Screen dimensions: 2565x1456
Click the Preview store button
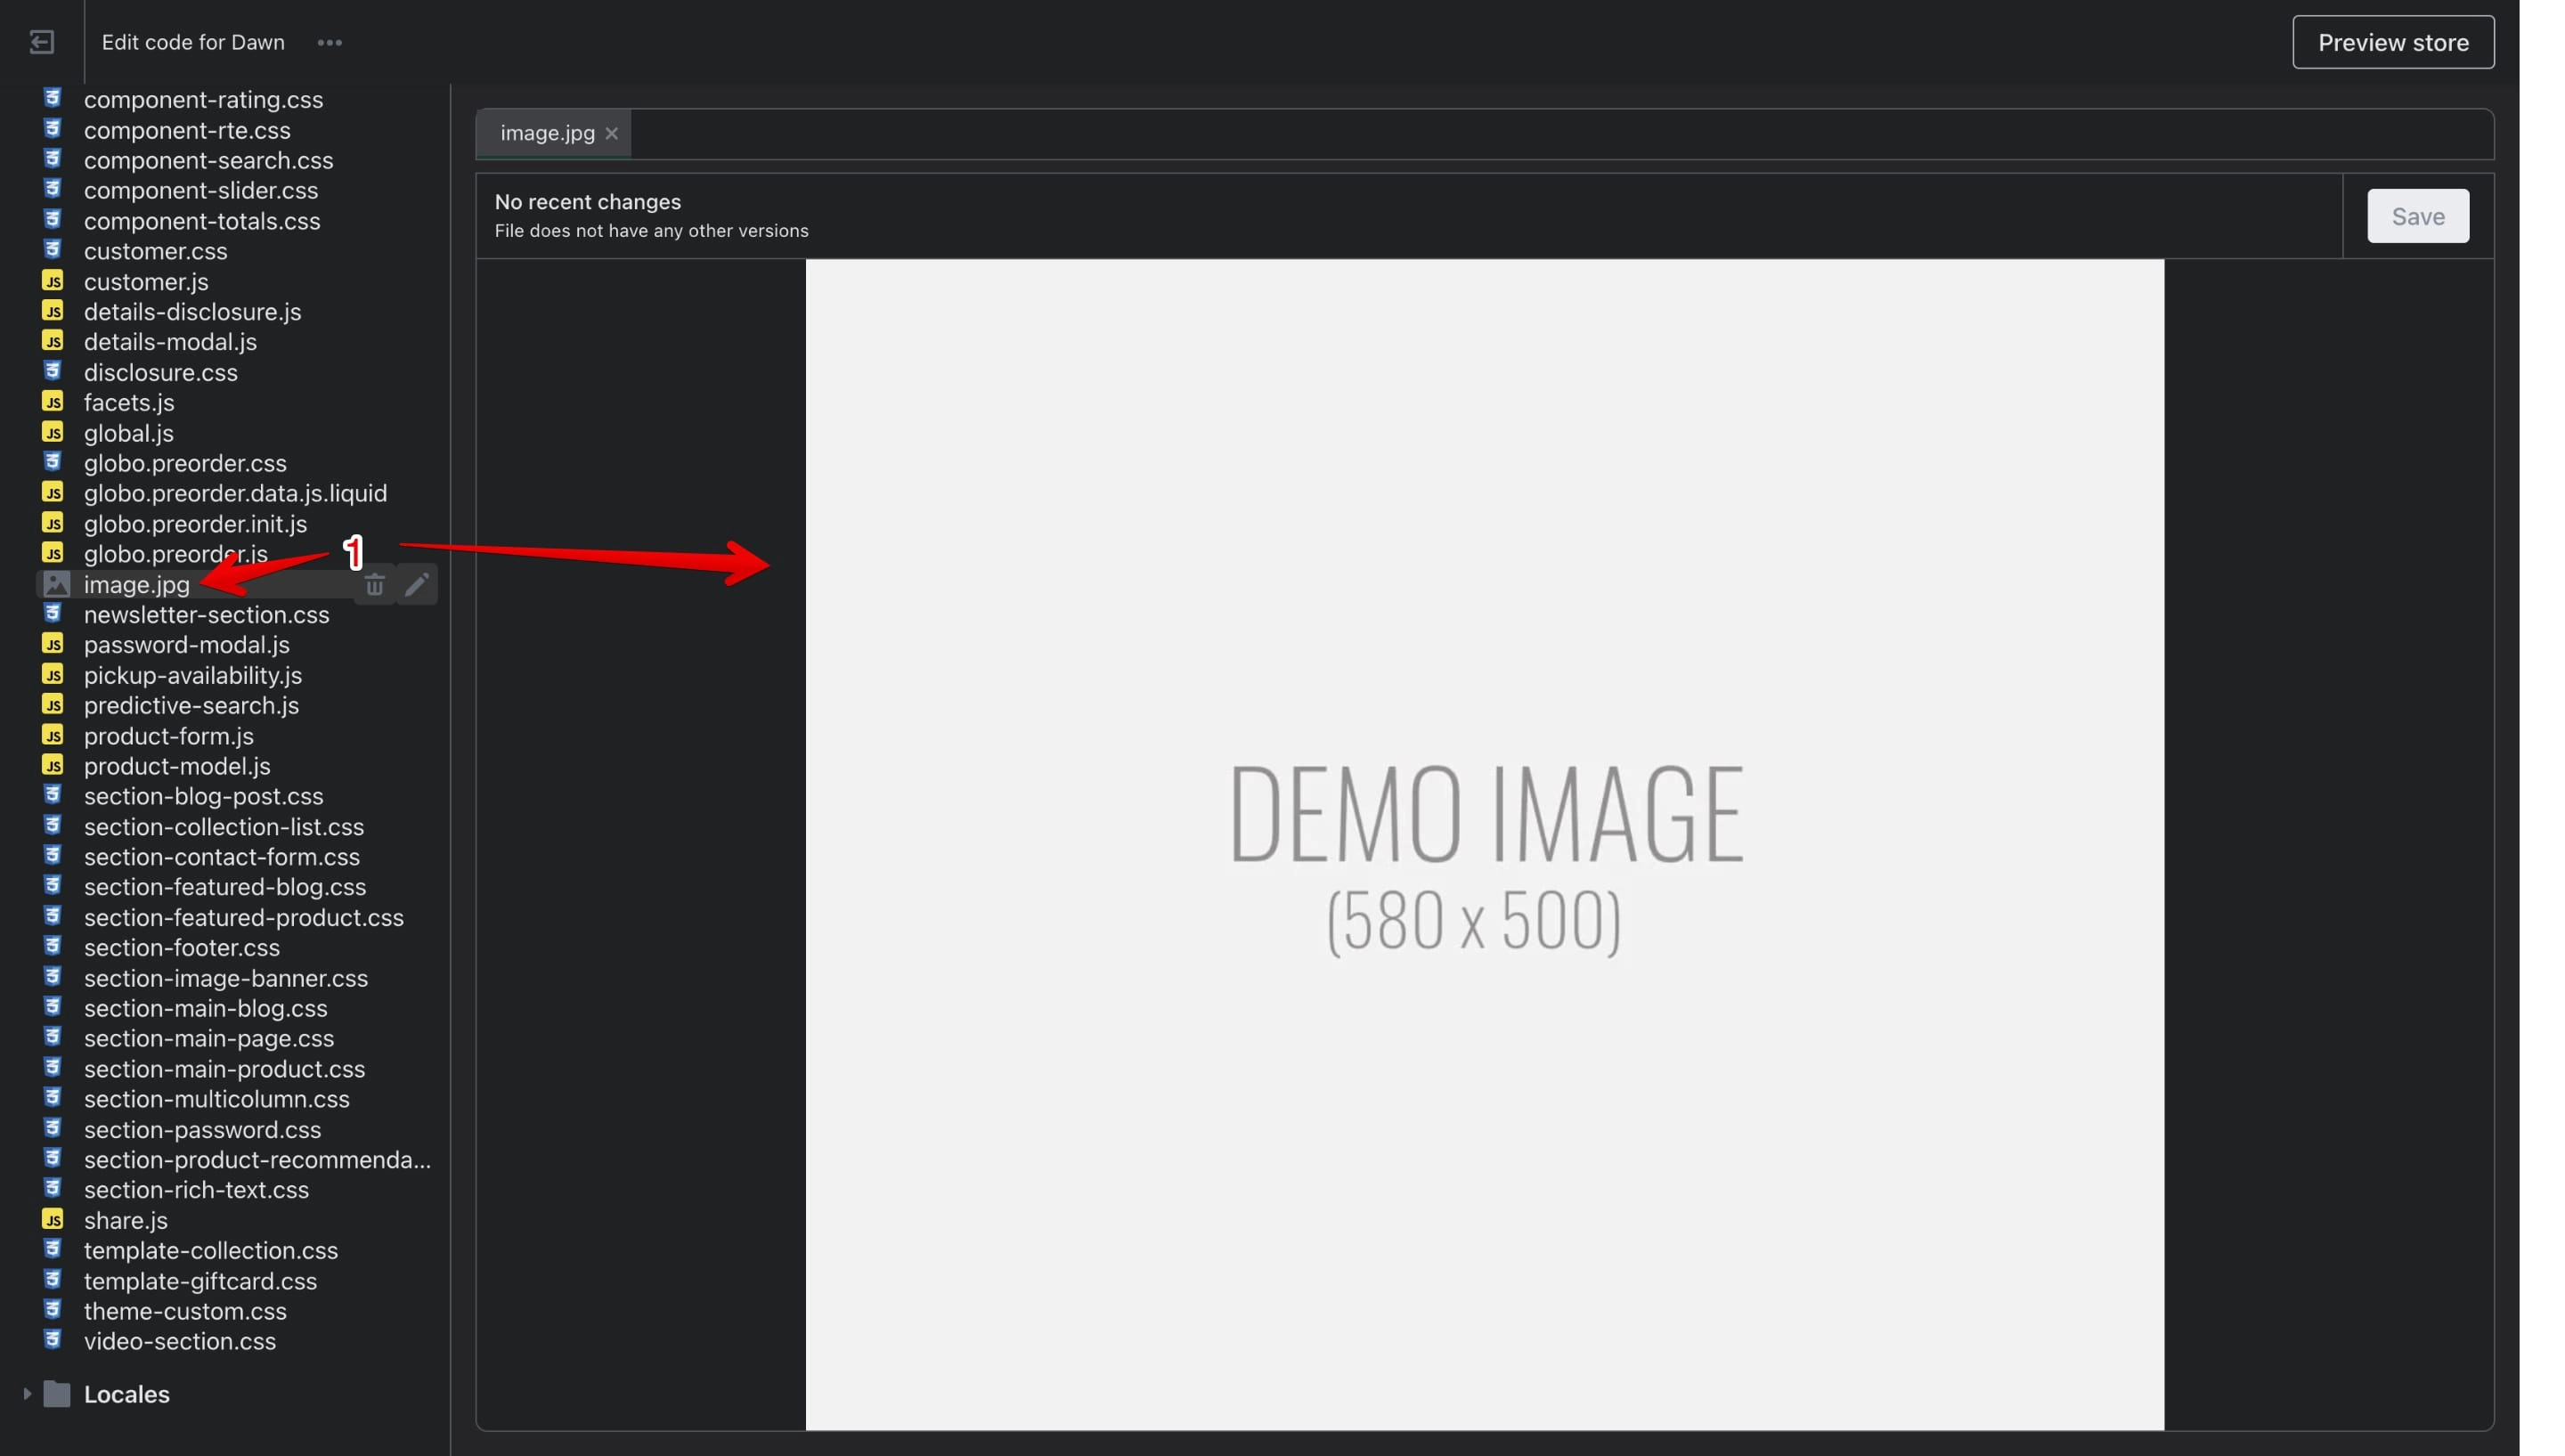pyautogui.click(x=2392, y=42)
